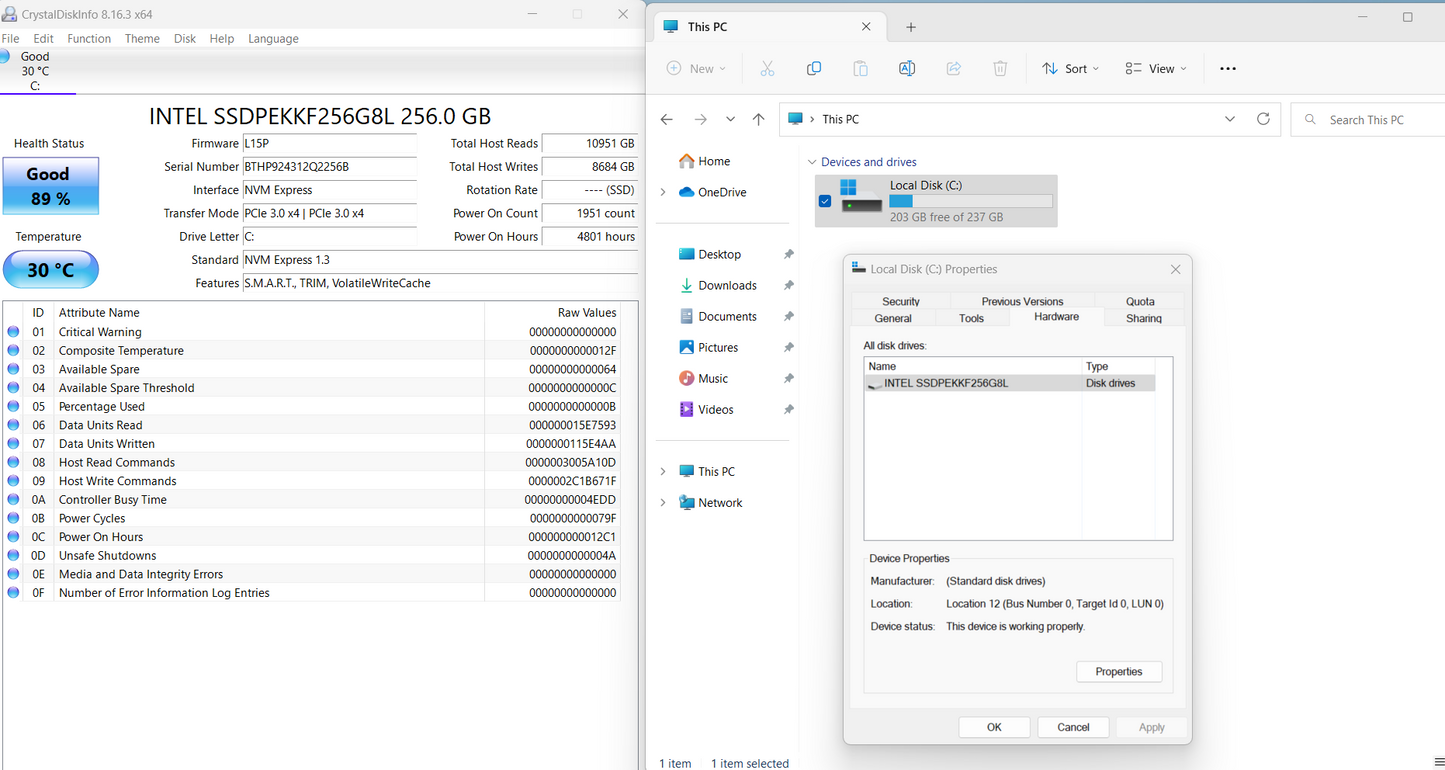
Task: Switch to the Previous Versions tab
Action: pos(1022,301)
